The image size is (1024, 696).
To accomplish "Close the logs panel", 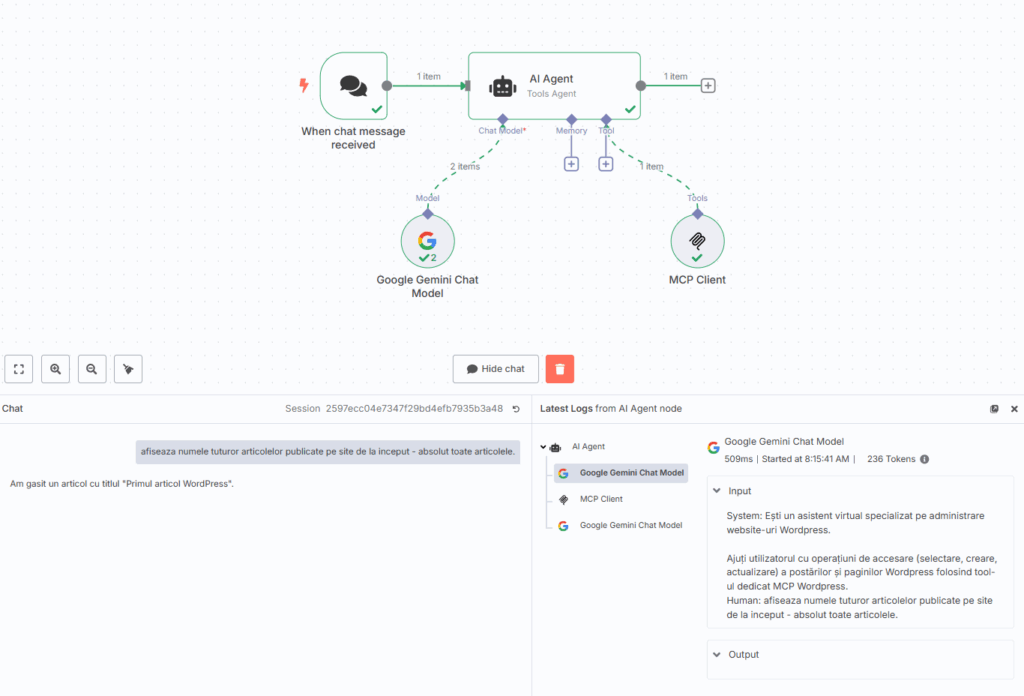I will pos(1014,409).
